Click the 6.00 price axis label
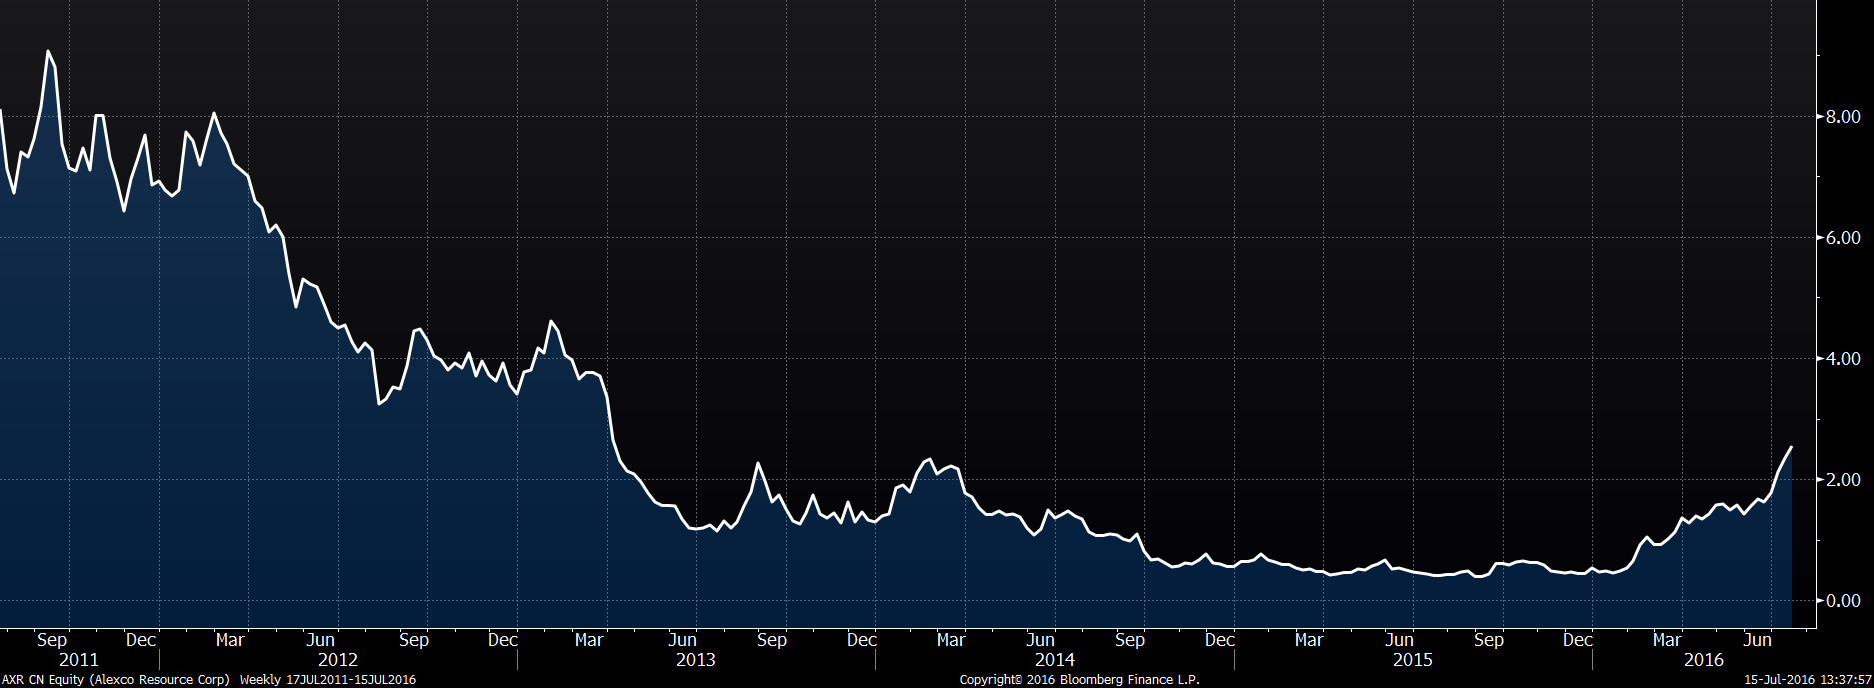This screenshot has width=1874, height=688. tap(1843, 238)
